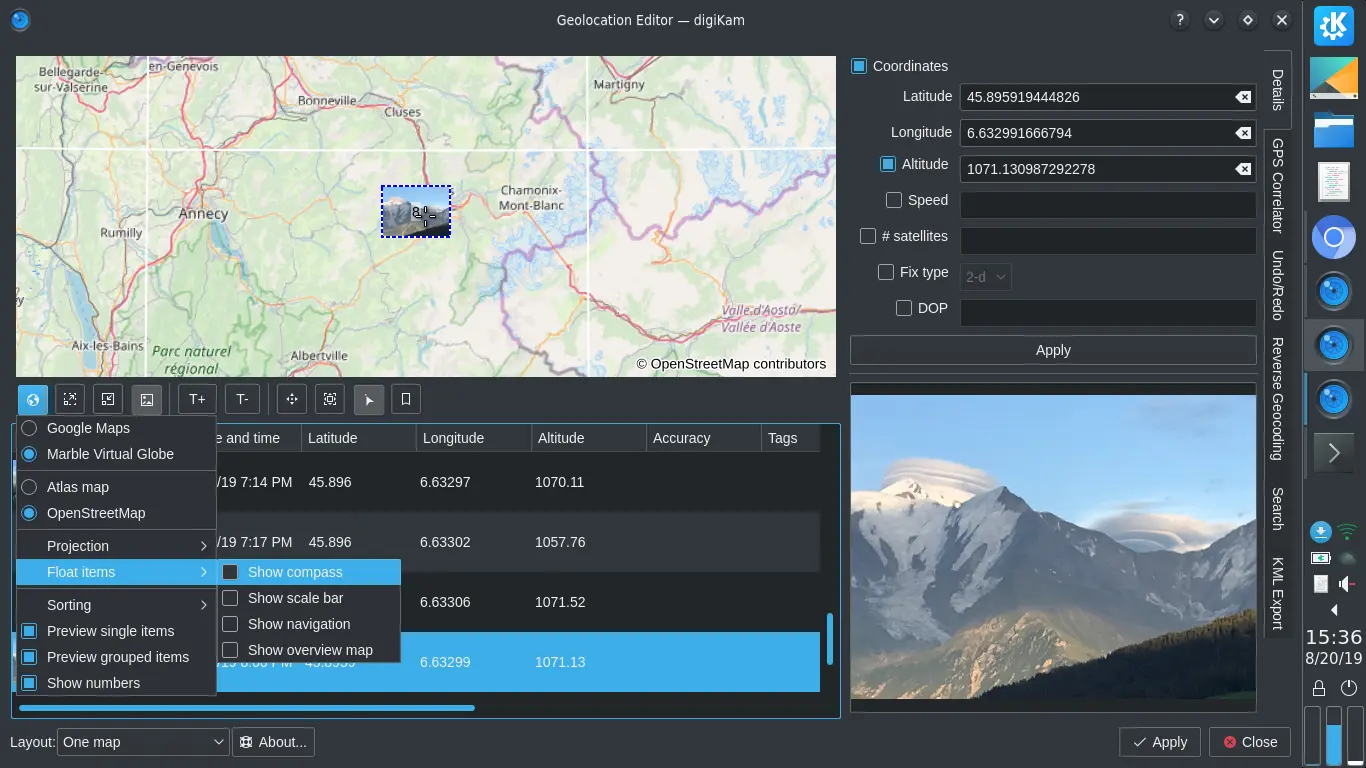Click the T- icon to shrink thumbnails

[242, 399]
